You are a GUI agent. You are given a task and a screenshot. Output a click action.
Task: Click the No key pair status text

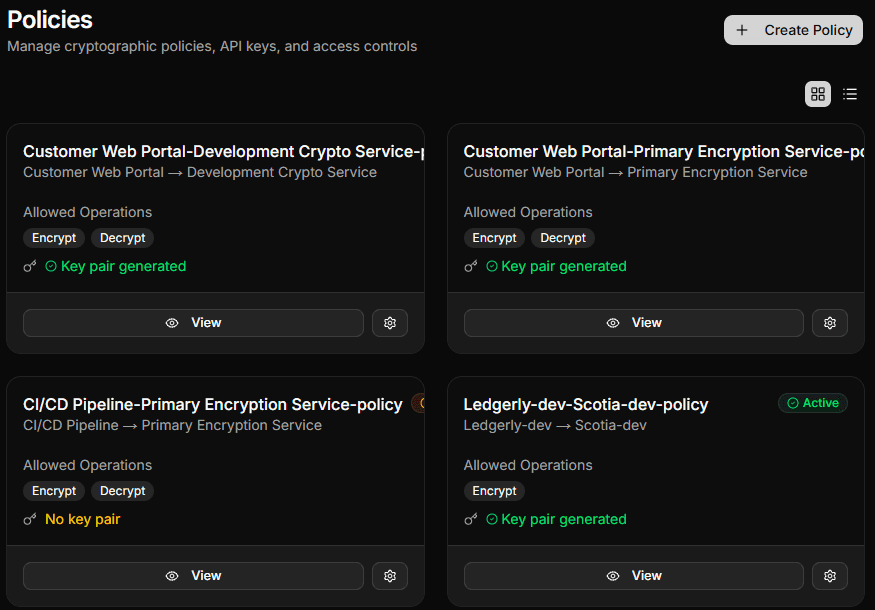83,519
